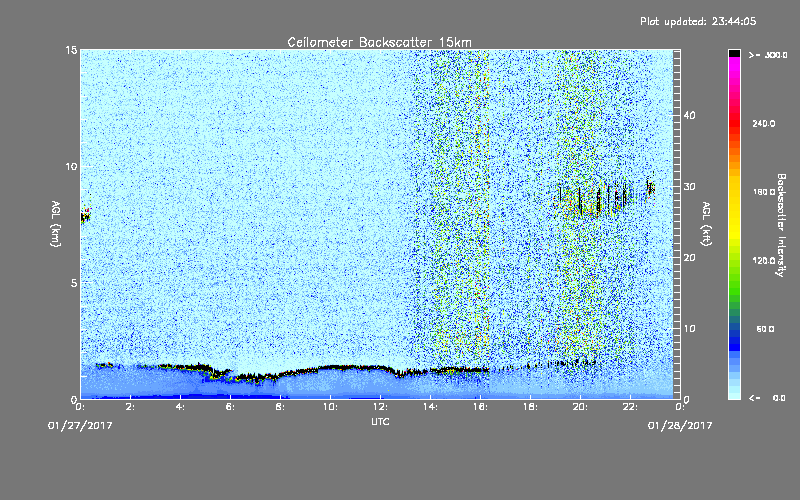This screenshot has height=500, width=800.
Task: Click the '120.0' colorbar value
Action: pos(763,261)
